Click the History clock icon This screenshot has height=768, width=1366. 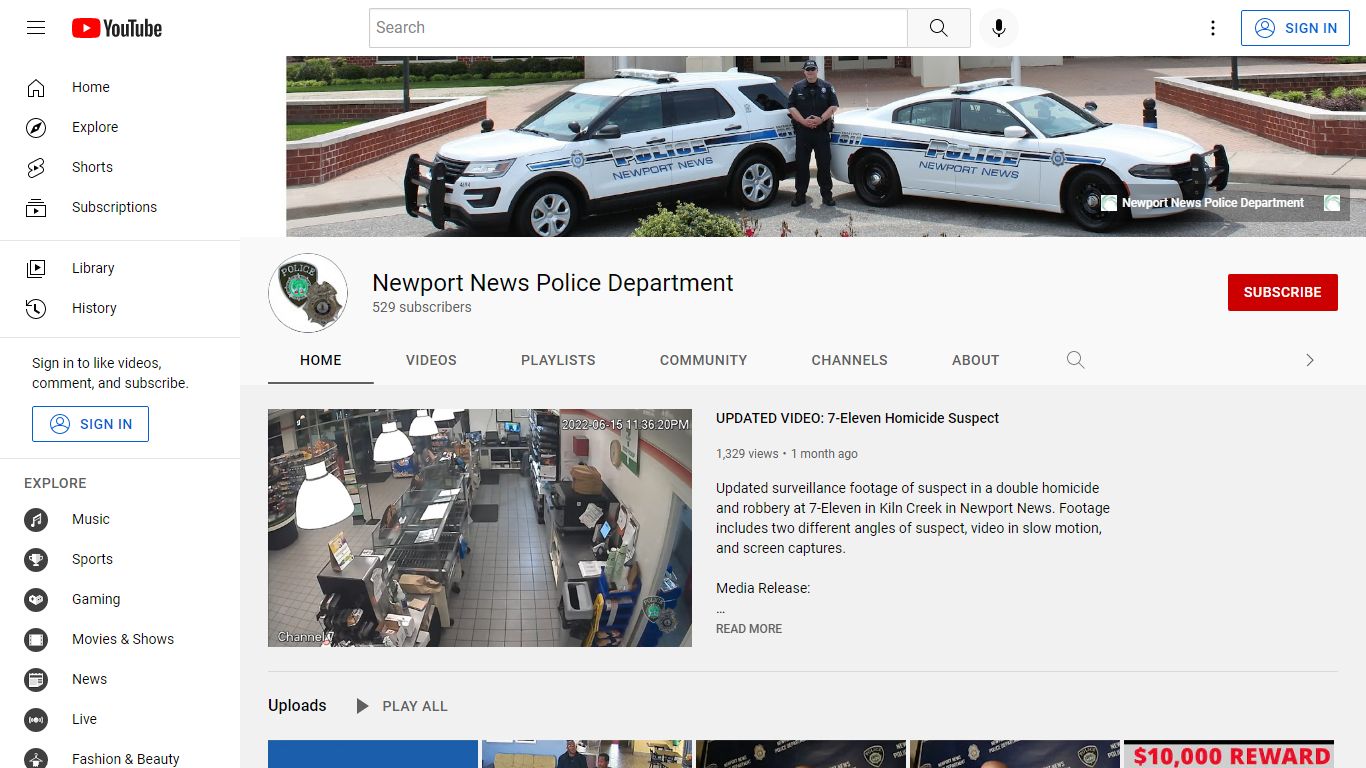36,308
